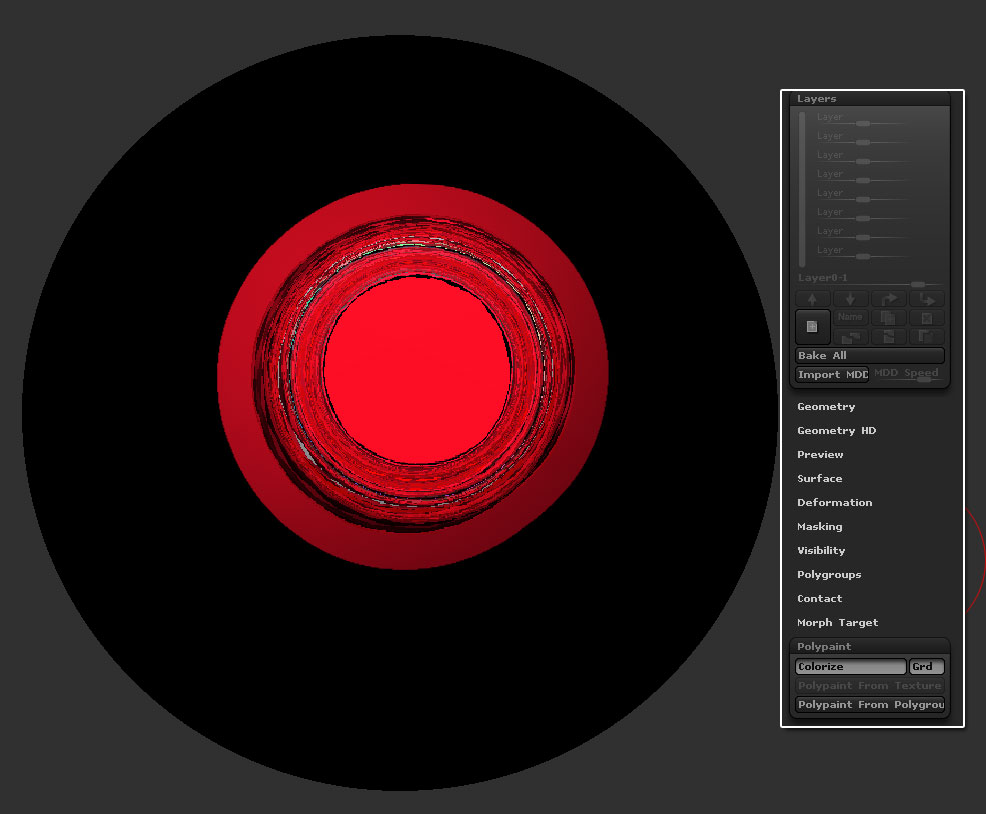Click the split layer icon
This screenshot has height=814, width=986.
(x=927, y=337)
